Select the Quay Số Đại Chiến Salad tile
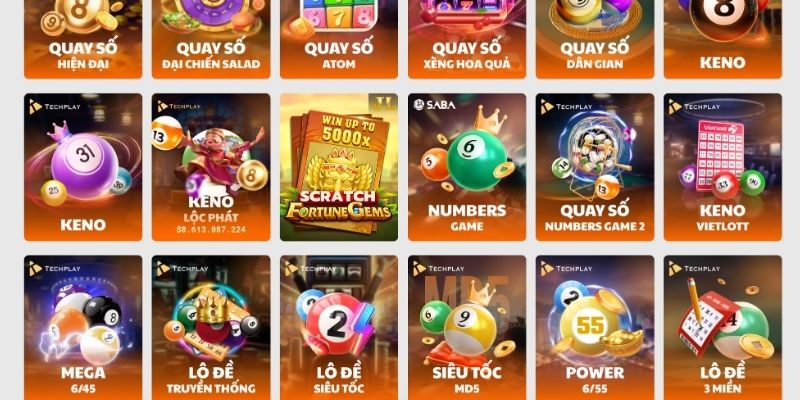Image resolution: width=800 pixels, height=400 pixels. tap(211, 39)
